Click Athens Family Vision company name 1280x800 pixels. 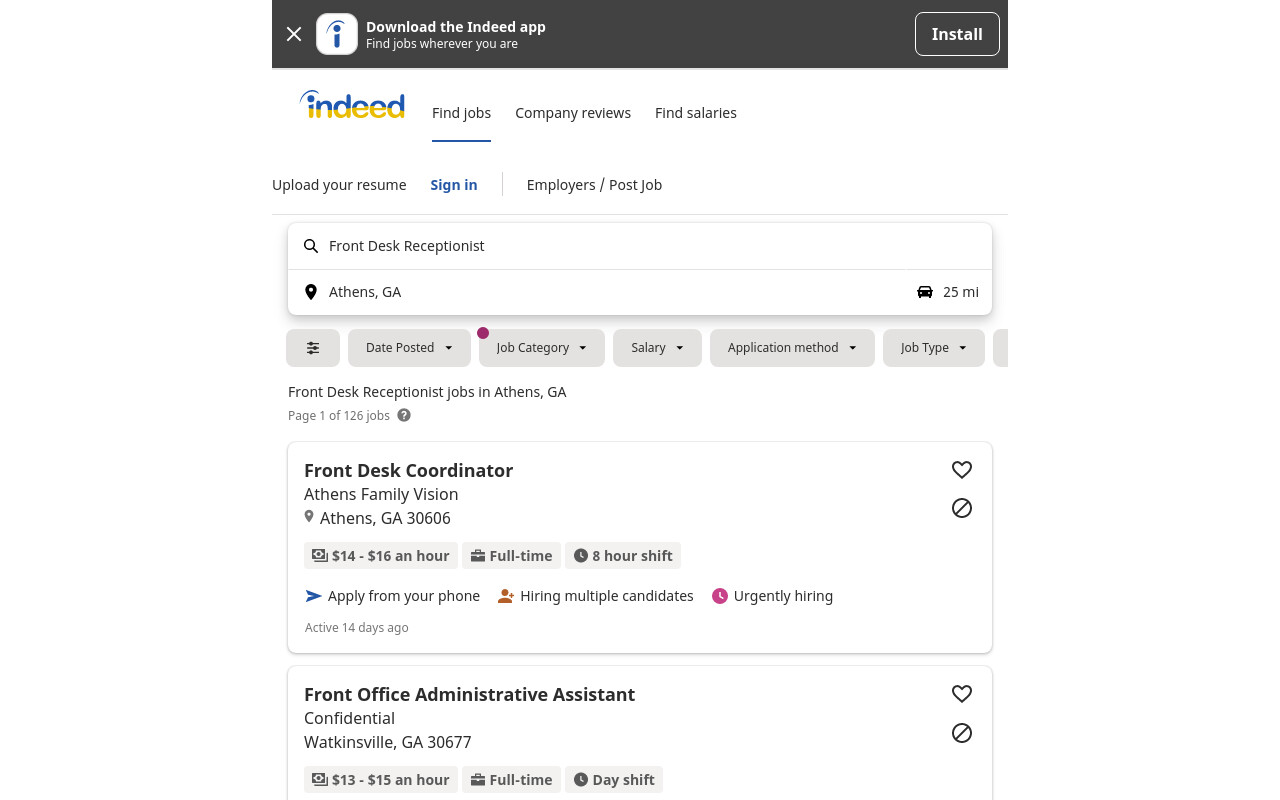381,494
